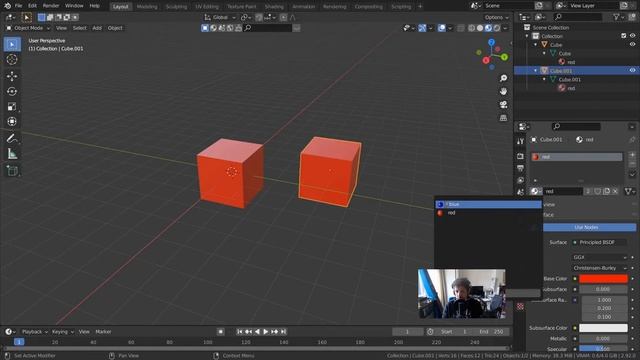
Task: Open the viewport Select menu
Action: (80, 28)
